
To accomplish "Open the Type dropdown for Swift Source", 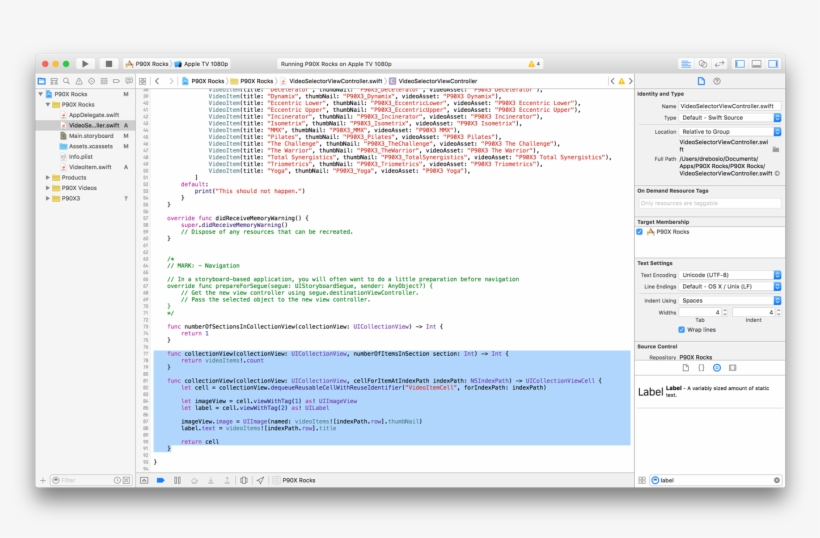I will [730, 117].
